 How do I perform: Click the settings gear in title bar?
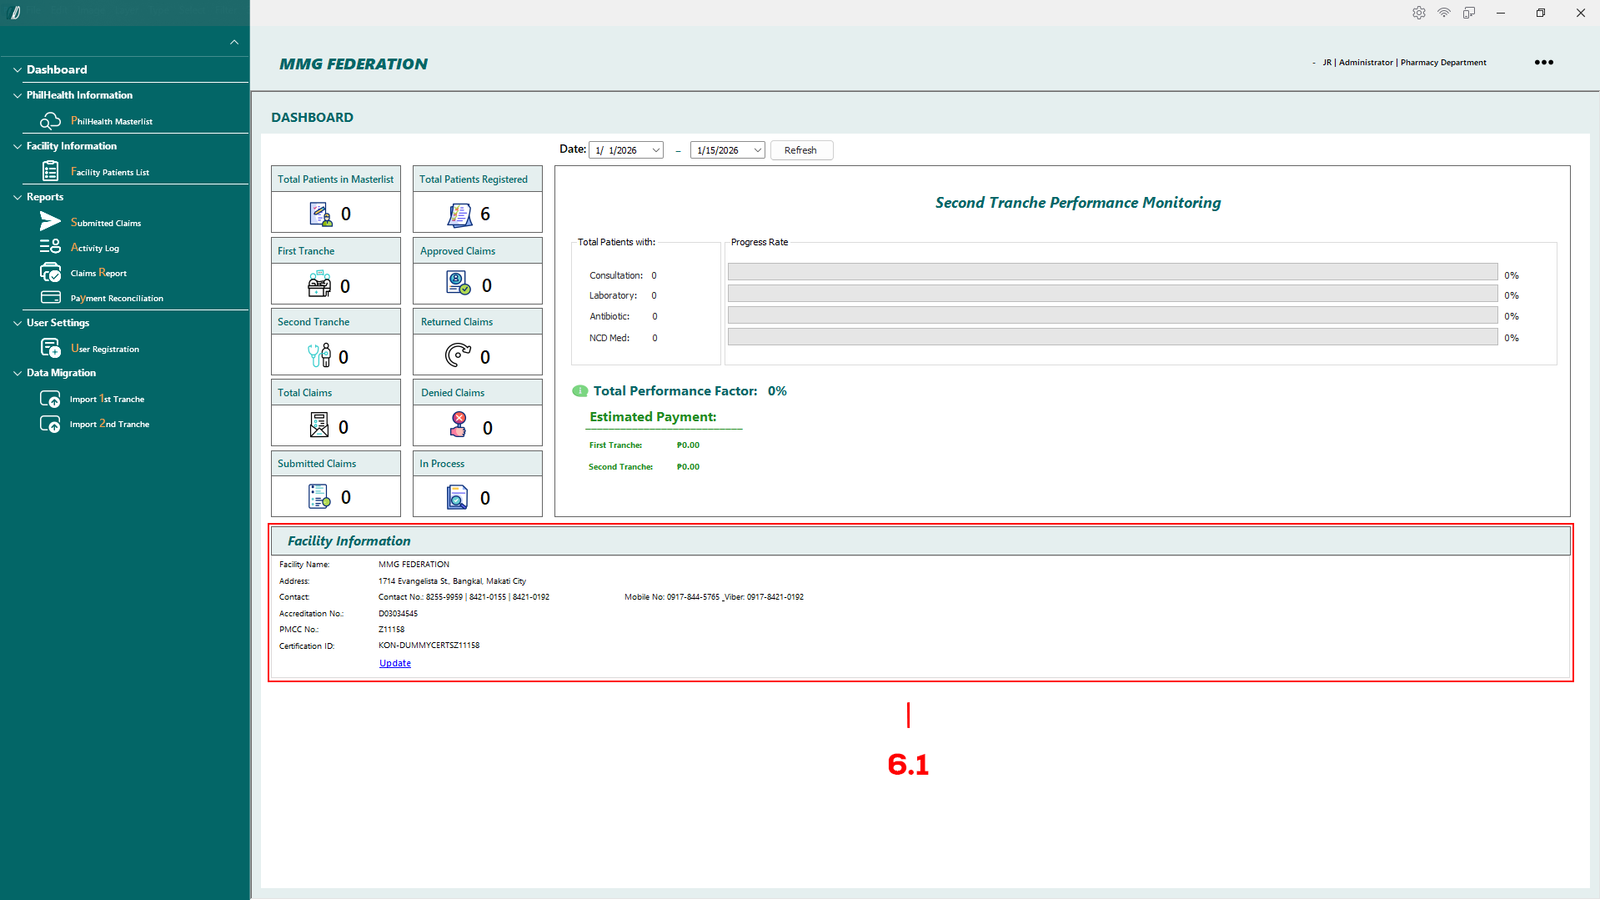tap(1418, 13)
